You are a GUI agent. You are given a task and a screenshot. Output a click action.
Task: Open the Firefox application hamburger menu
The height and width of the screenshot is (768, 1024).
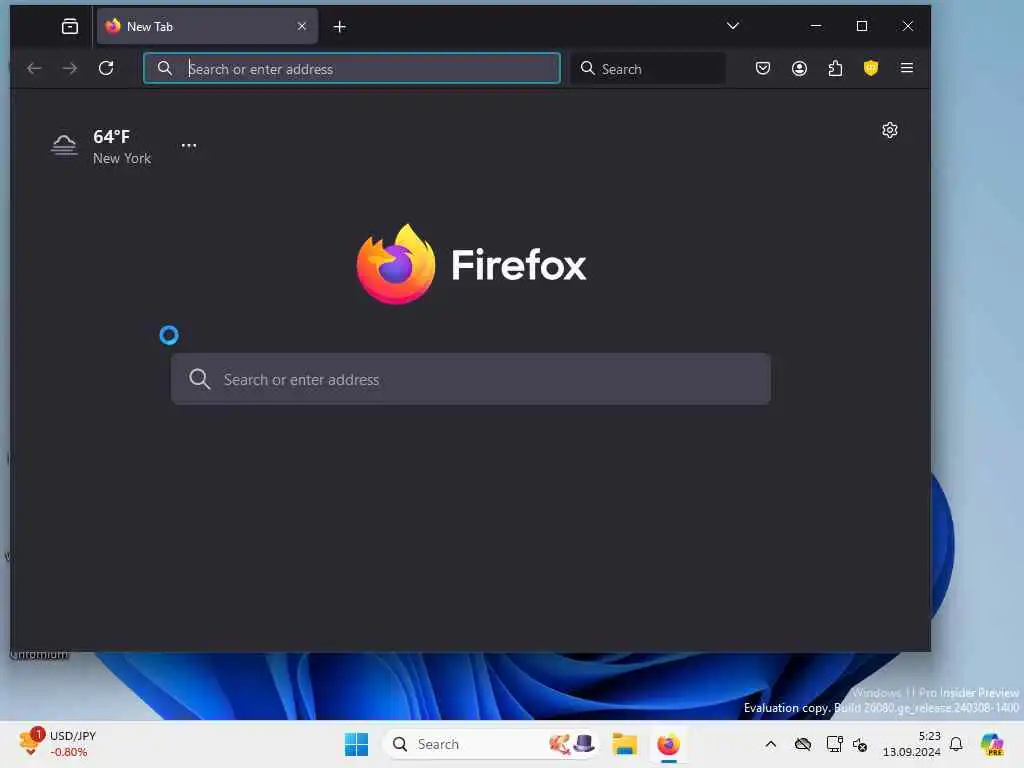[x=906, y=68]
